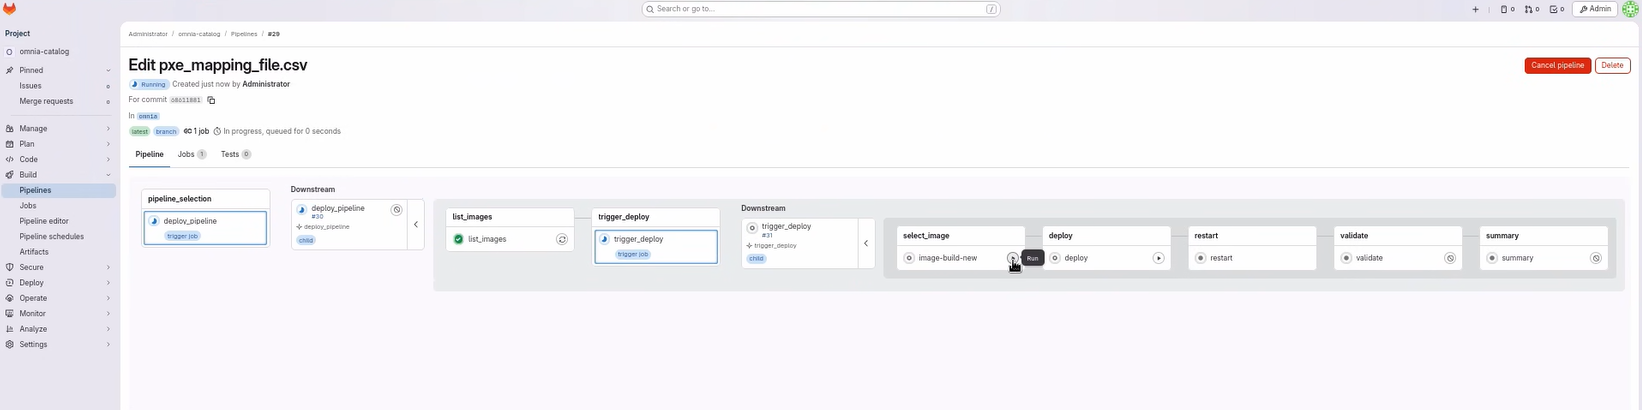Open the Pipelines breadcrumb link

244,34
